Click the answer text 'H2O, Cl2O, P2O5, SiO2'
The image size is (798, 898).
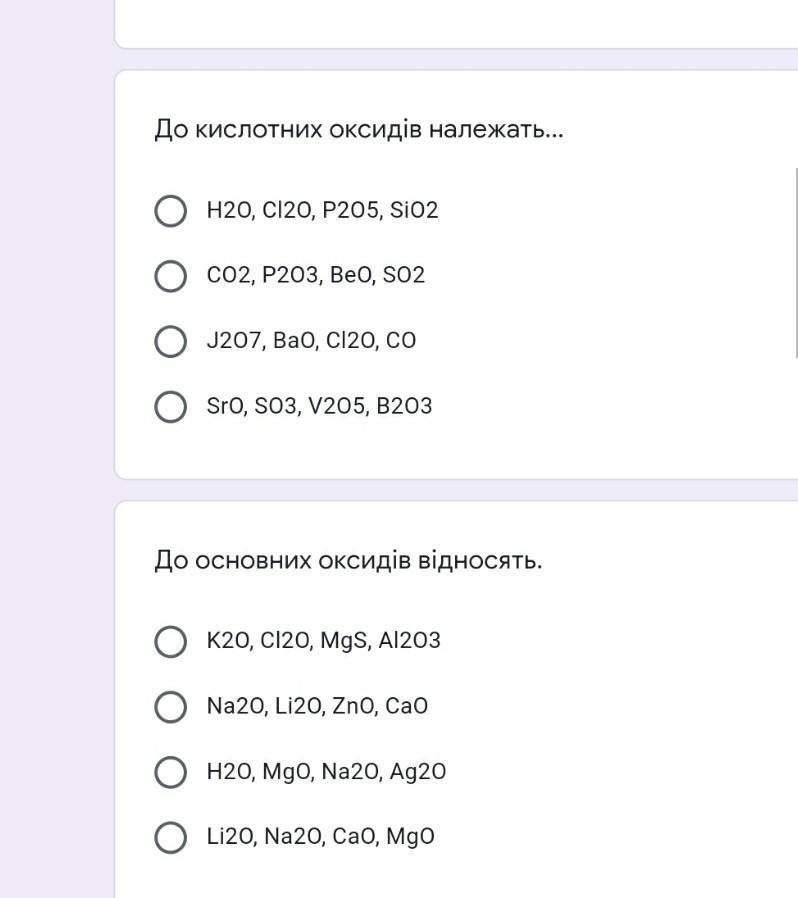pos(322,211)
